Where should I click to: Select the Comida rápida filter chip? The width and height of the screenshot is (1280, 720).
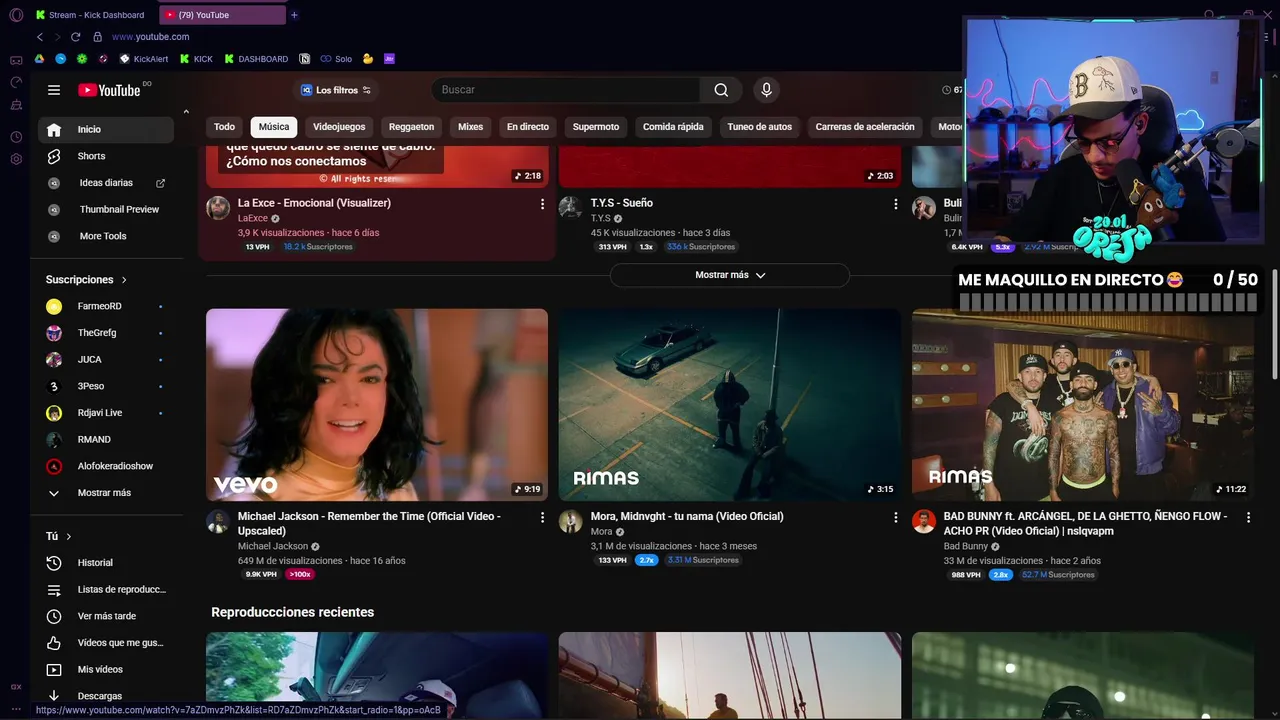(673, 127)
